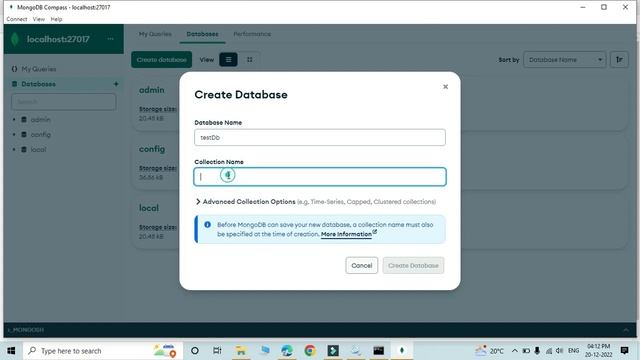
Task: Open the Windows Start menu
Action: [11, 351]
